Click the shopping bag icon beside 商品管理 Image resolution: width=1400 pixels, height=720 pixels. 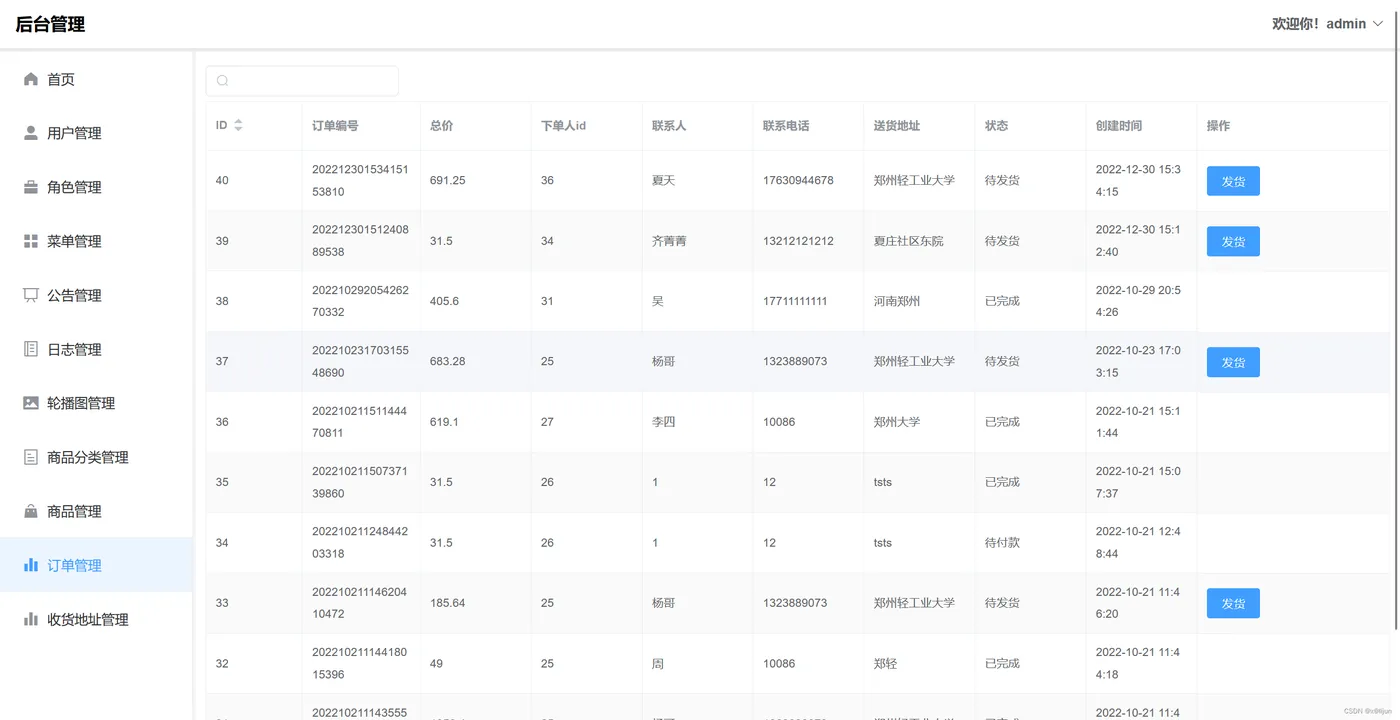(31, 511)
